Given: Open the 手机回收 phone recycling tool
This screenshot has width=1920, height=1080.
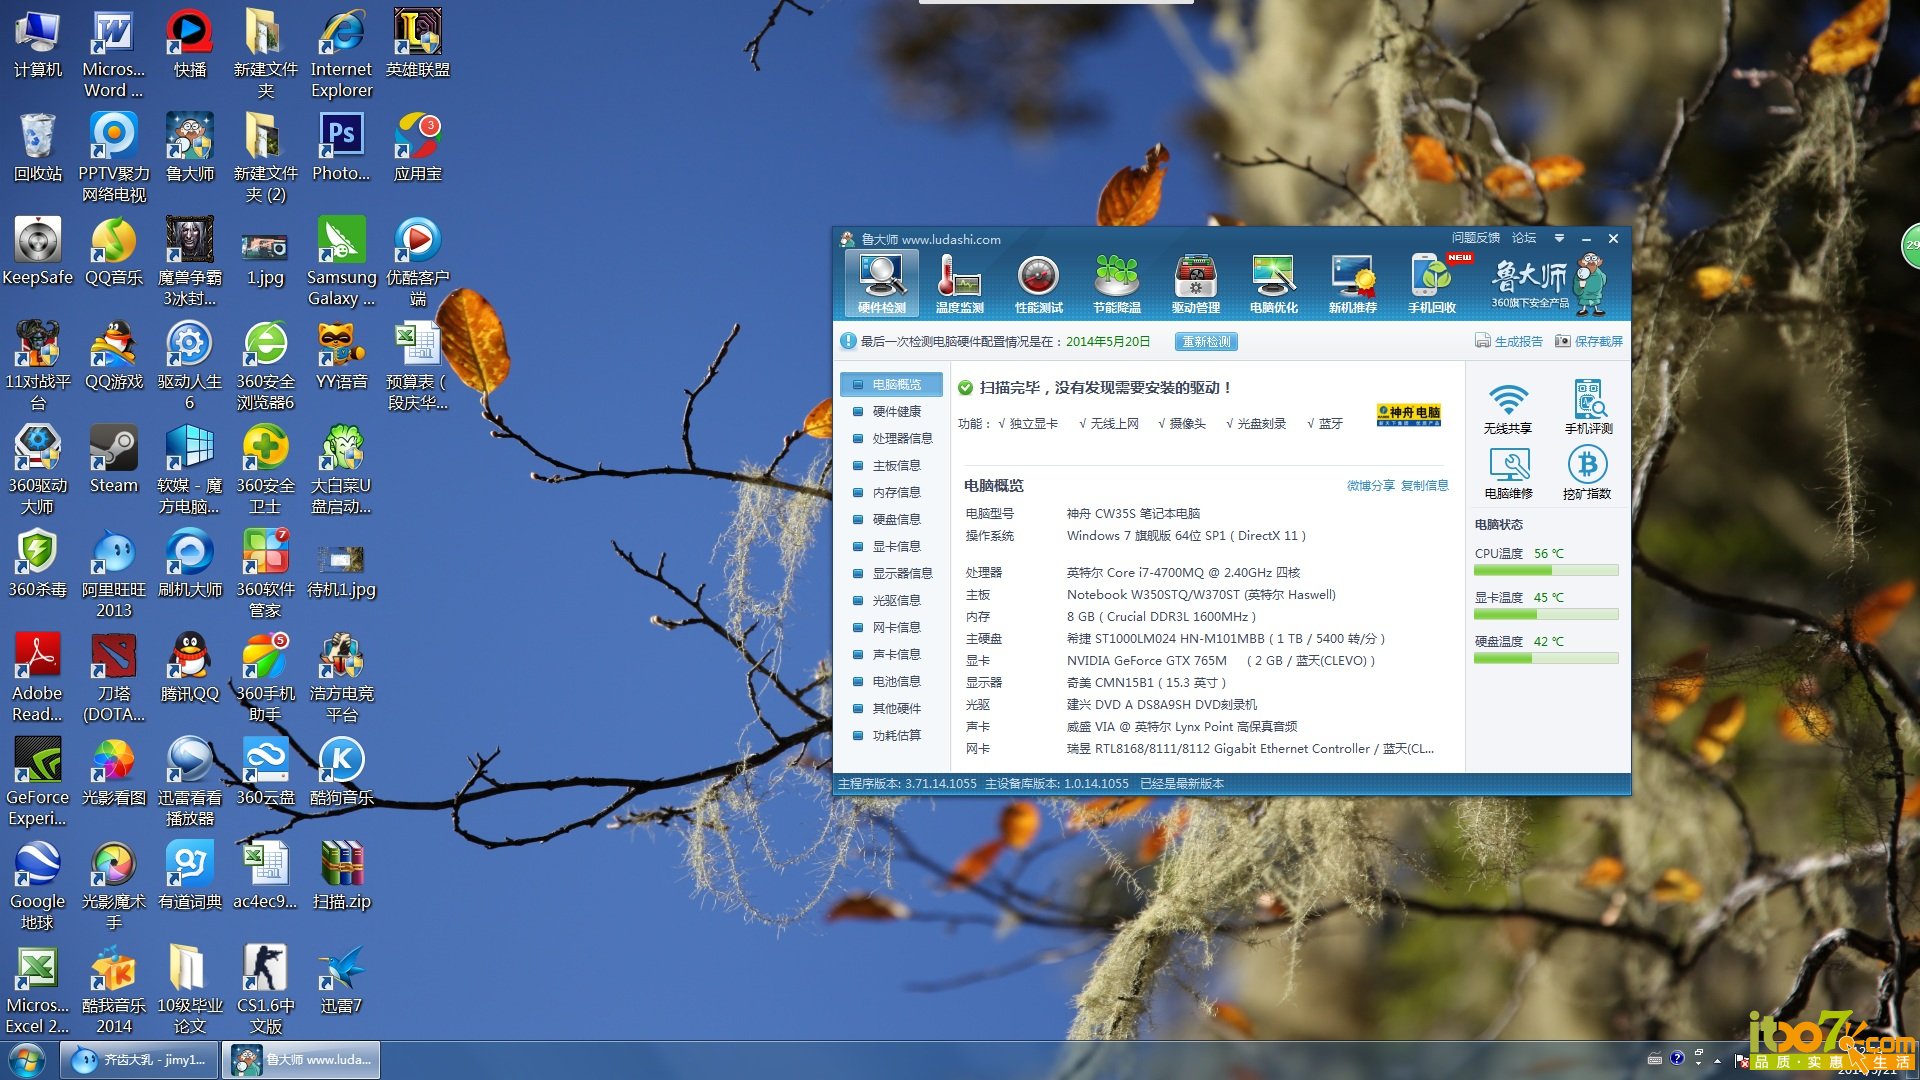Looking at the screenshot, I should [1432, 283].
